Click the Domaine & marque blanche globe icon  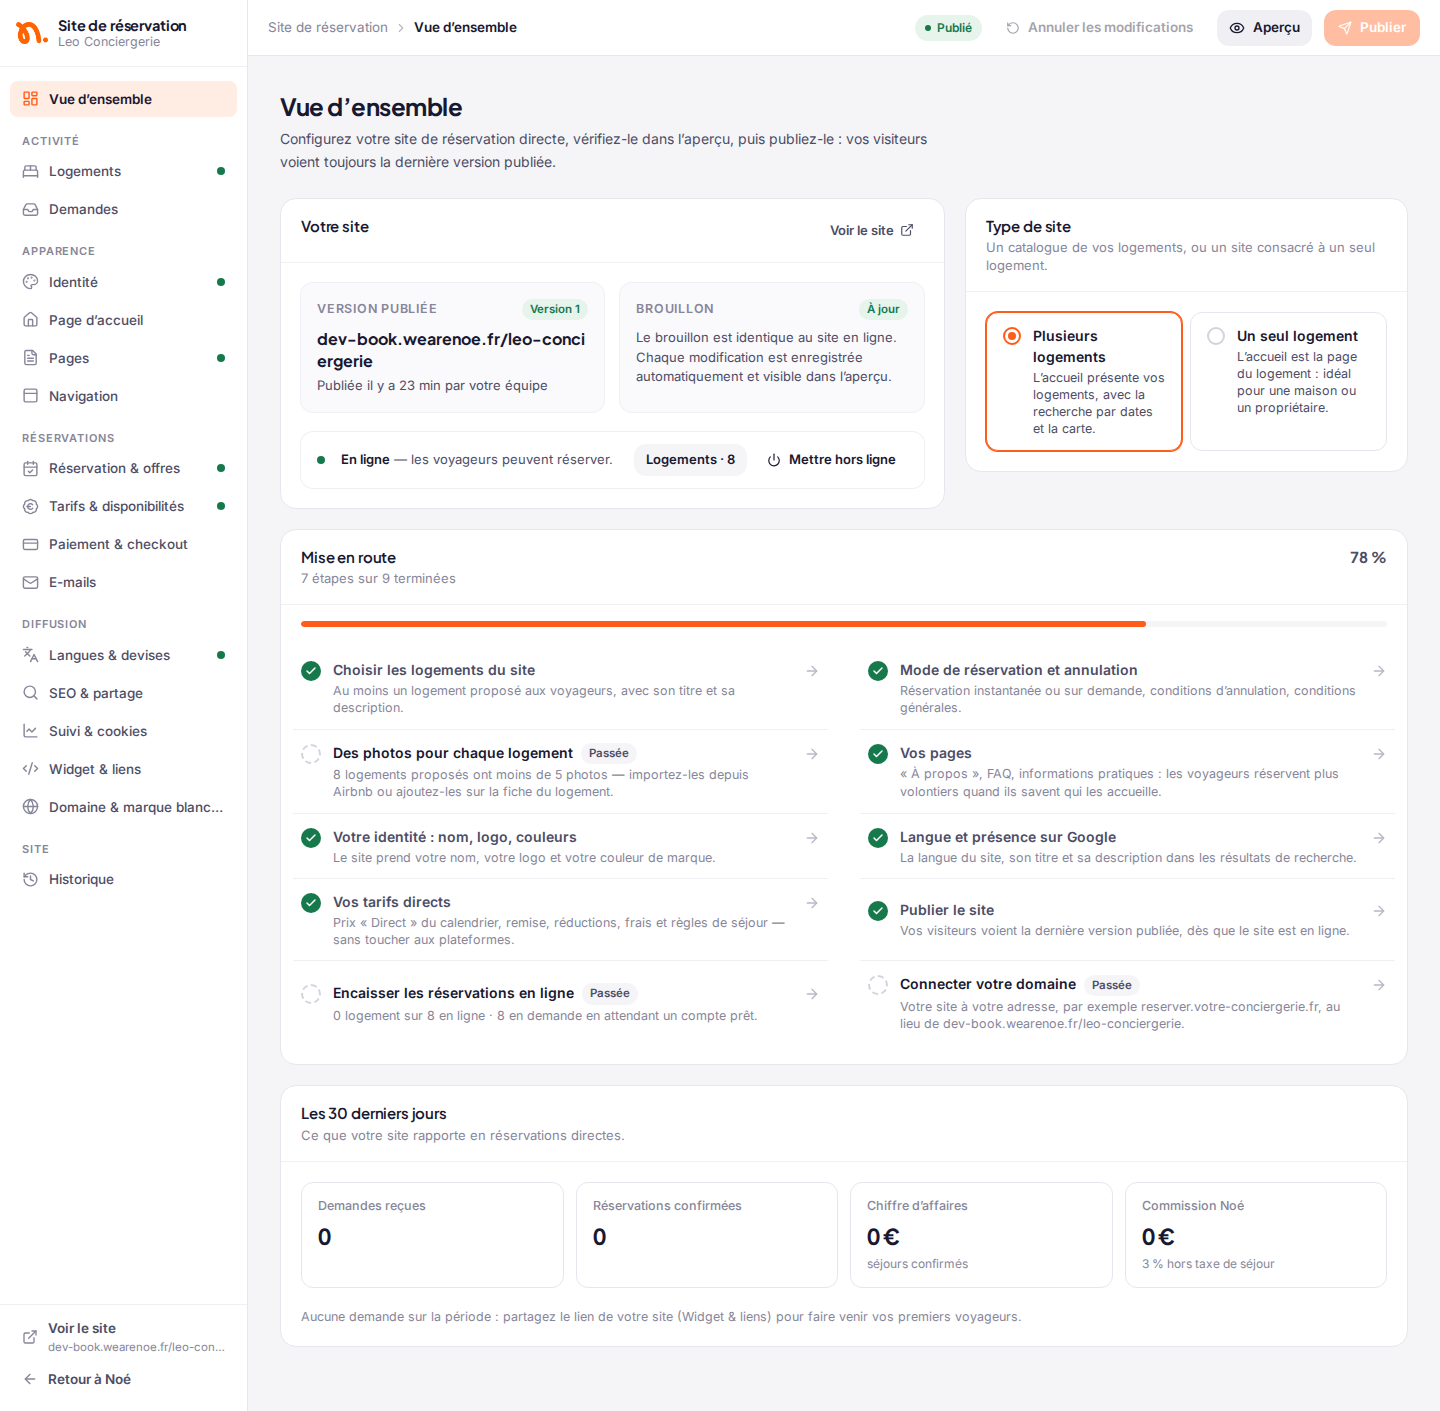point(31,807)
